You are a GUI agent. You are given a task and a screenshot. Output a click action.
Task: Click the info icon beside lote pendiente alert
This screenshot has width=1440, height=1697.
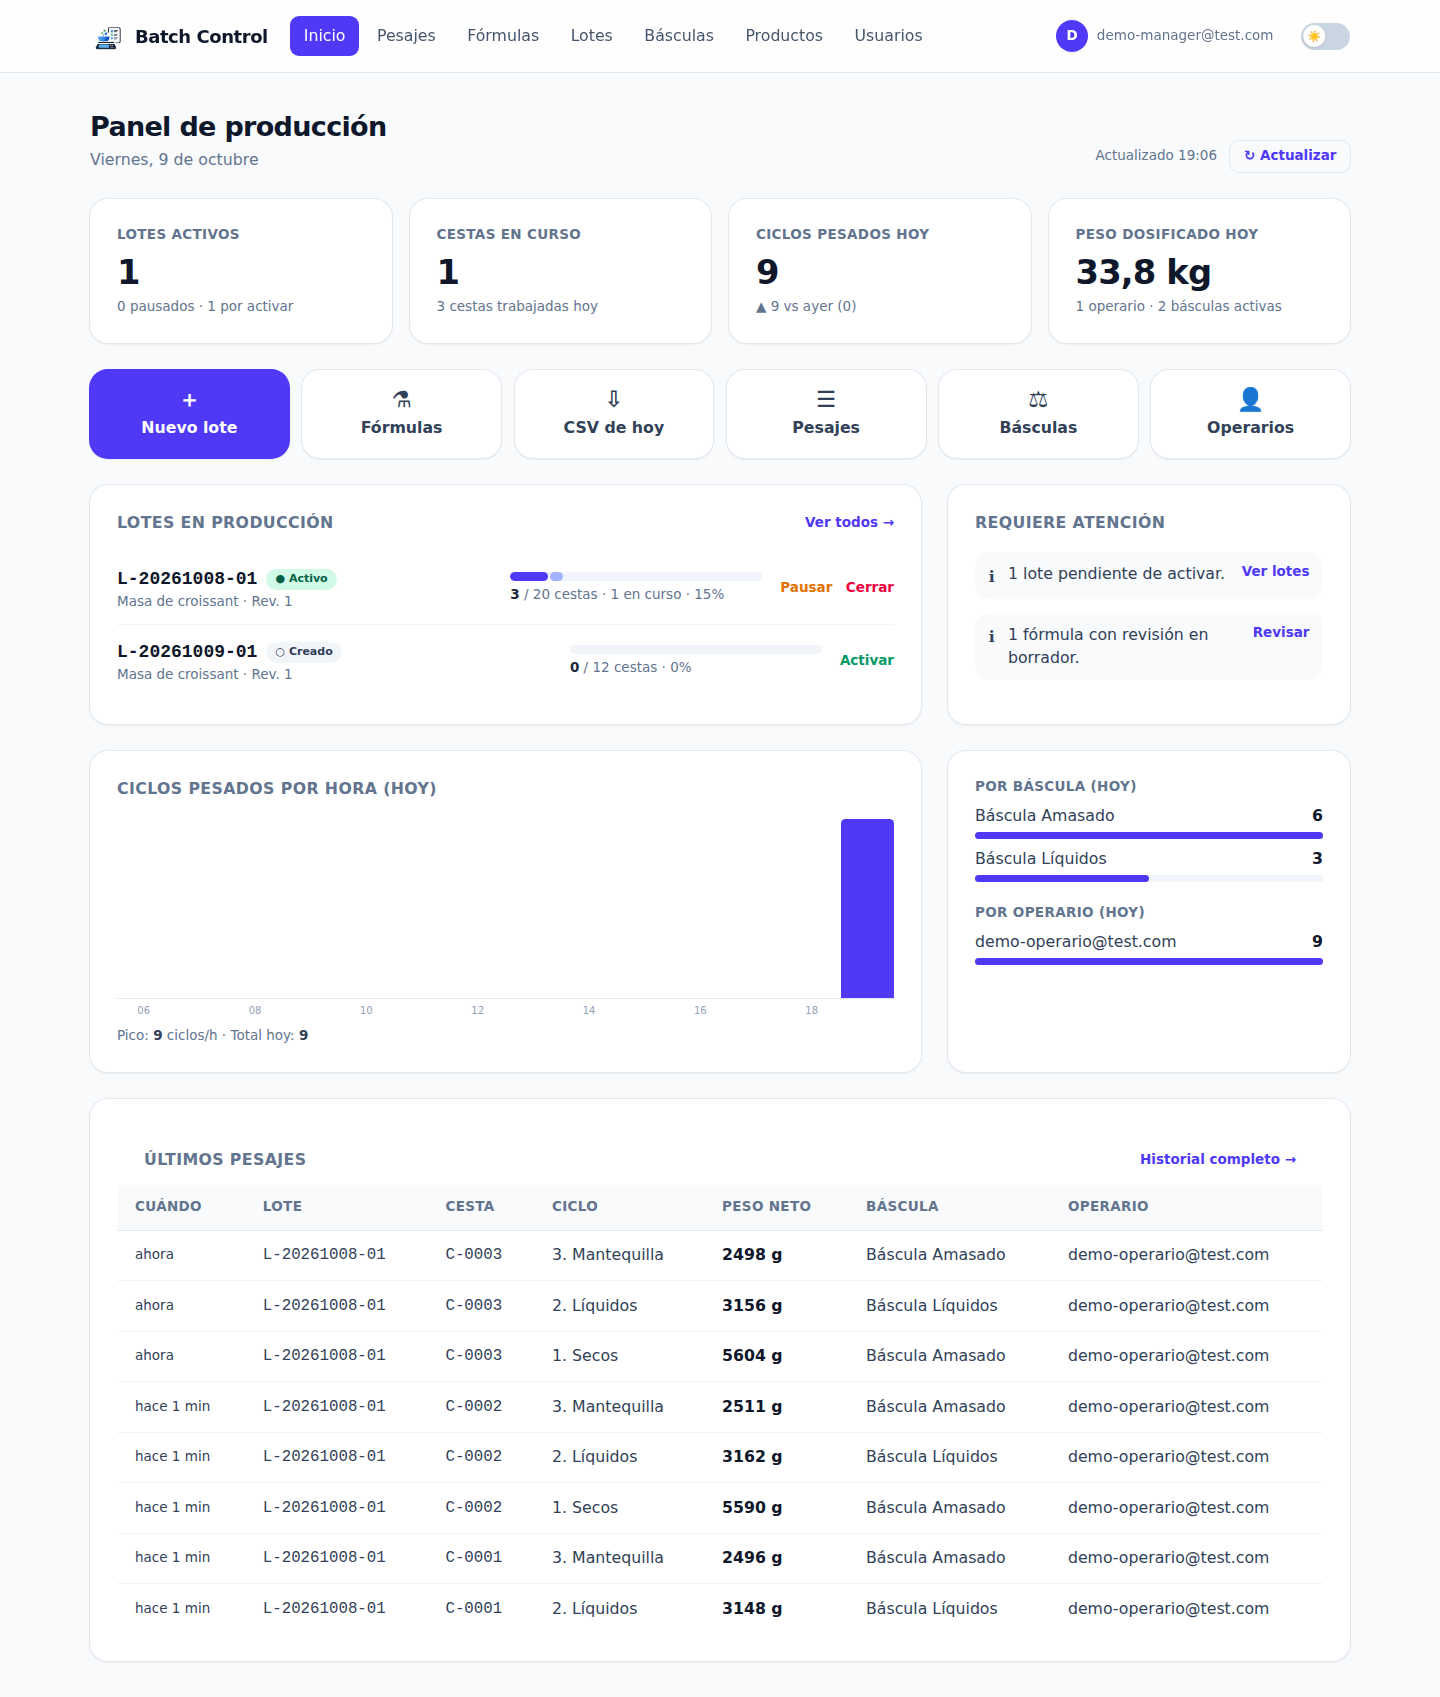991,575
